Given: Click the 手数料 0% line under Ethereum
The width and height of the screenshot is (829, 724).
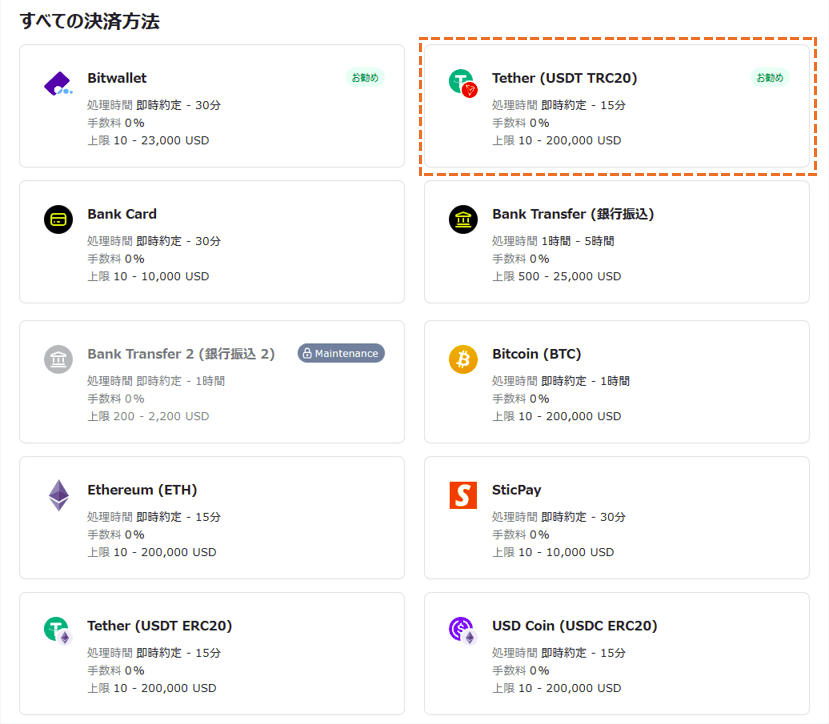Looking at the screenshot, I should click(116, 534).
